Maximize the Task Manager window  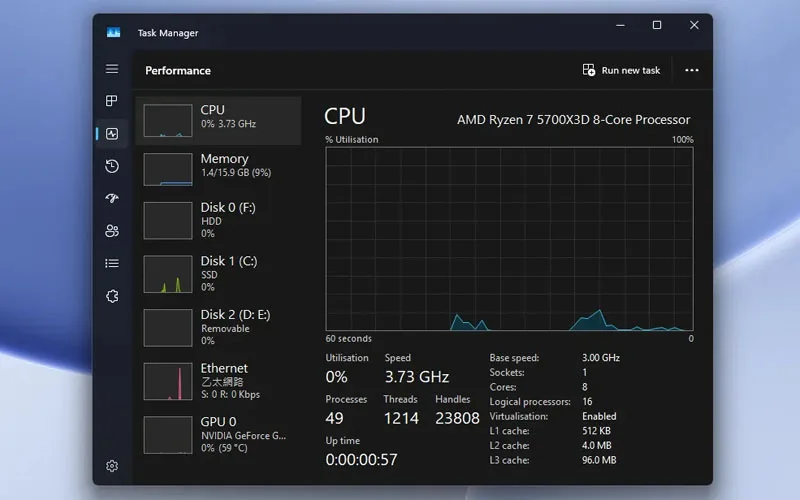[657, 25]
